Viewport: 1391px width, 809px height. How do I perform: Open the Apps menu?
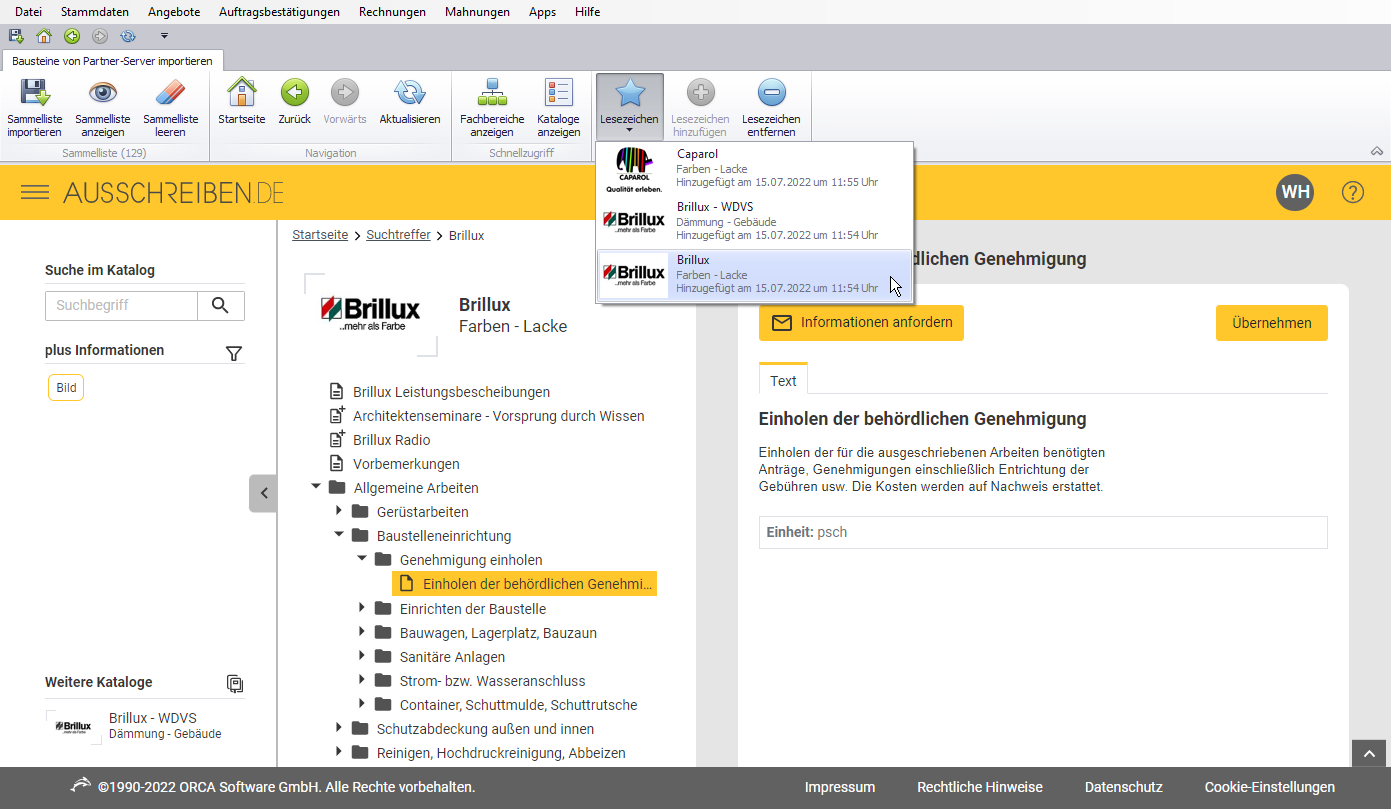tap(543, 12)
